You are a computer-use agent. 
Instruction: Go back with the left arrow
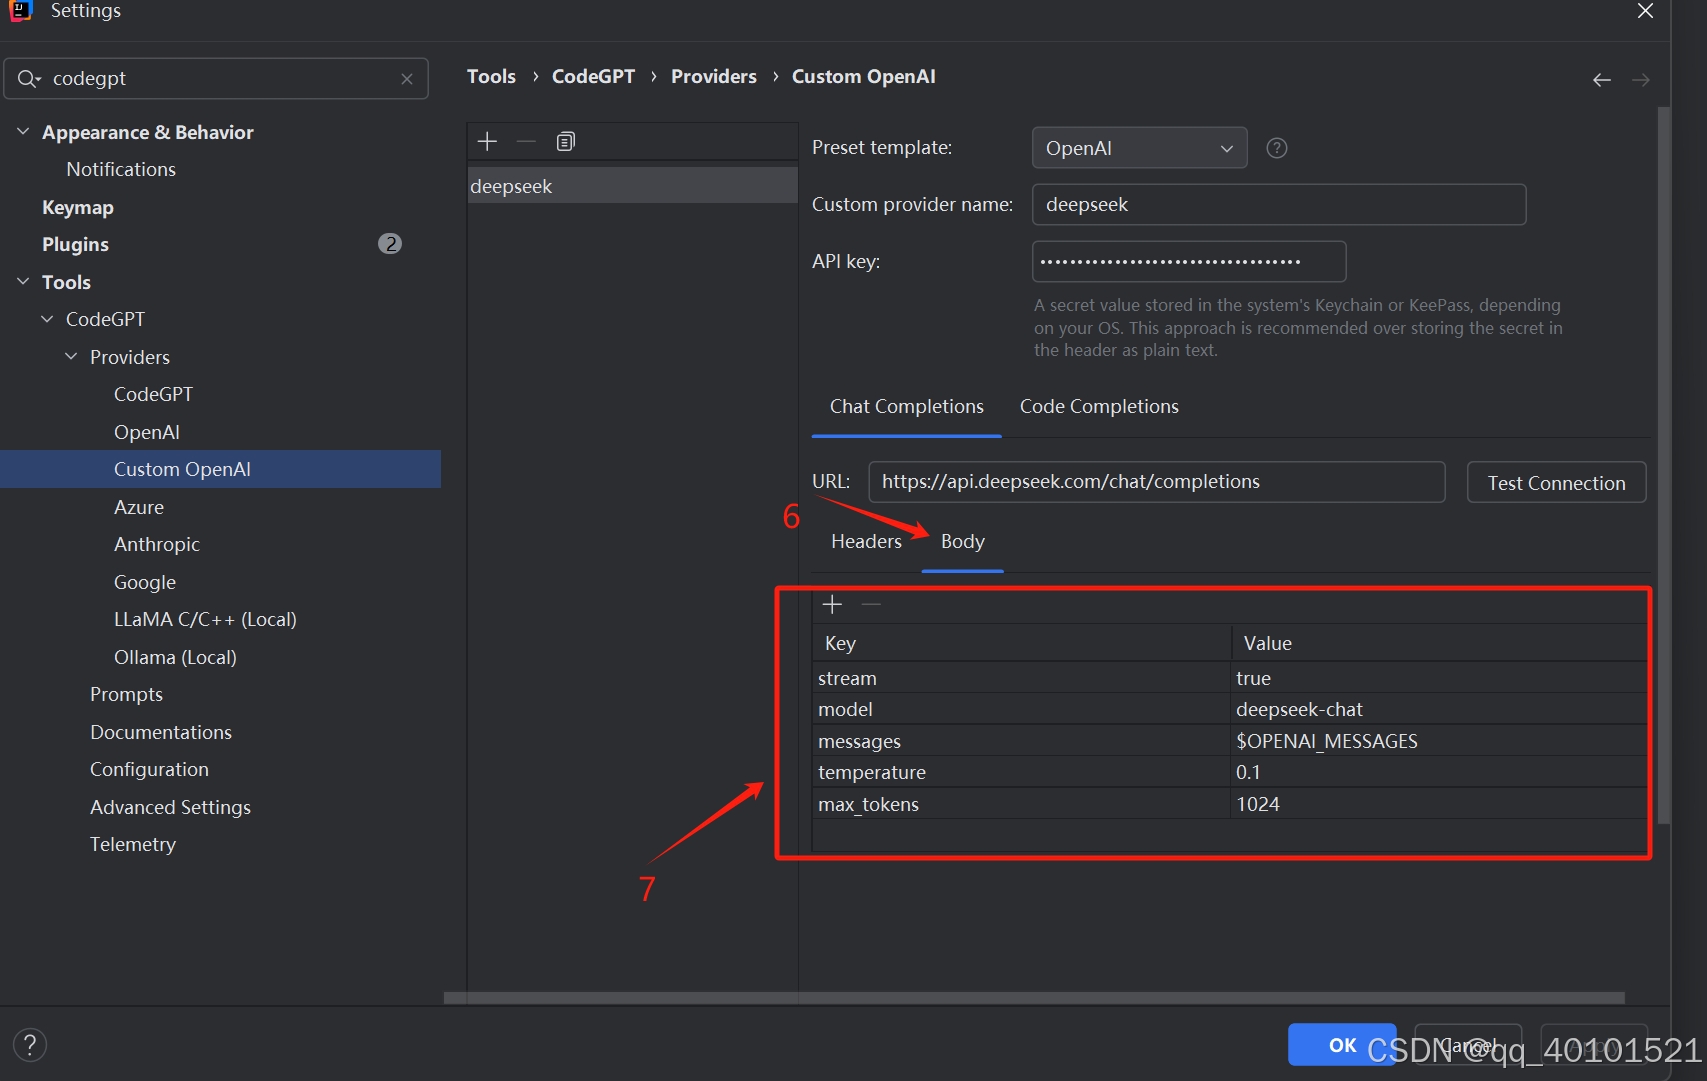coord(1602,80)
